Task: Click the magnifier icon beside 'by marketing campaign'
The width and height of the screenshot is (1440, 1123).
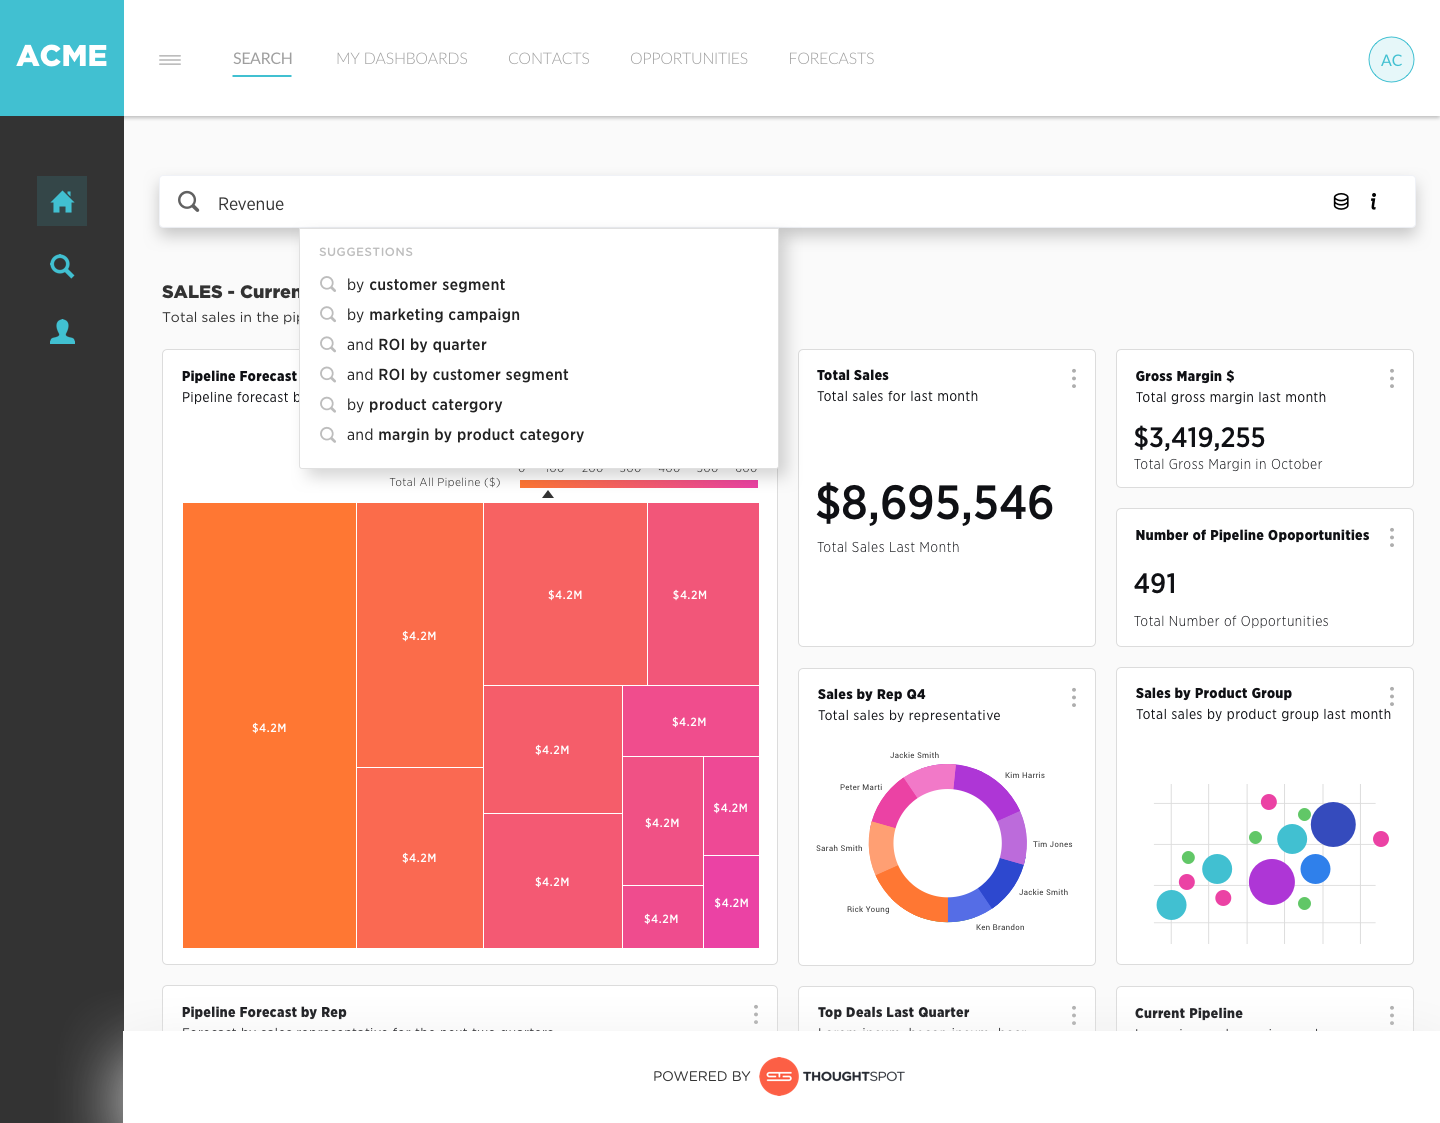Action: pos(328,314)
